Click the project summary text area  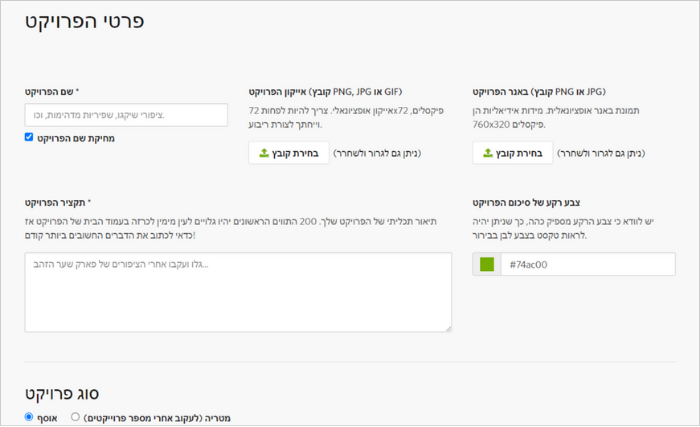(238, 292)
